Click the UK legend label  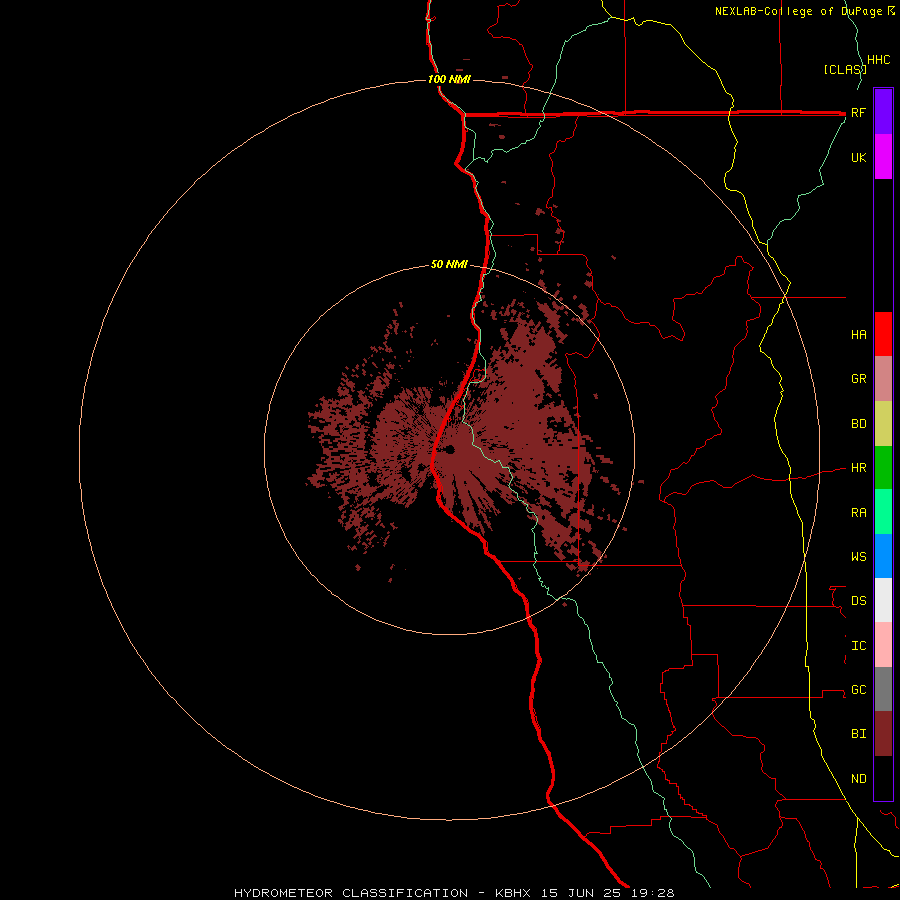point(858,157)
